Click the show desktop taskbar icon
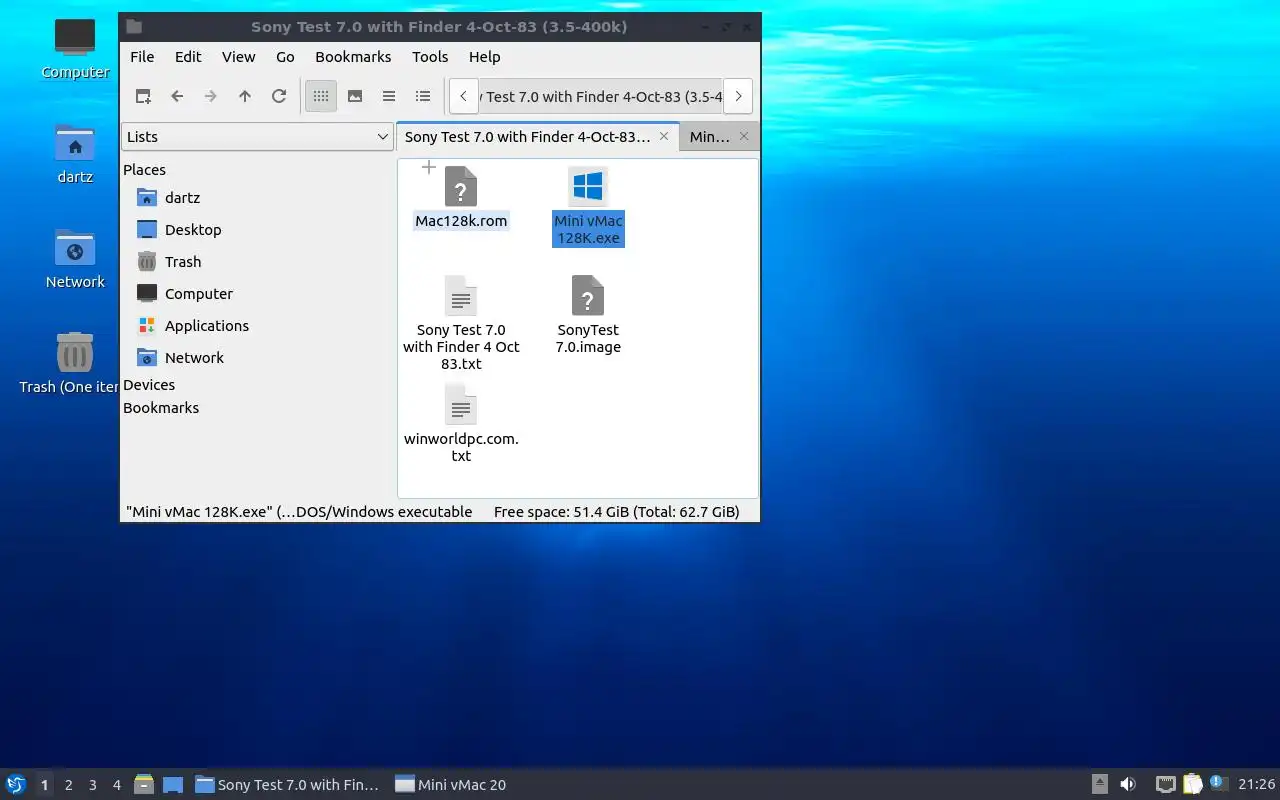 tap(172, 785)
